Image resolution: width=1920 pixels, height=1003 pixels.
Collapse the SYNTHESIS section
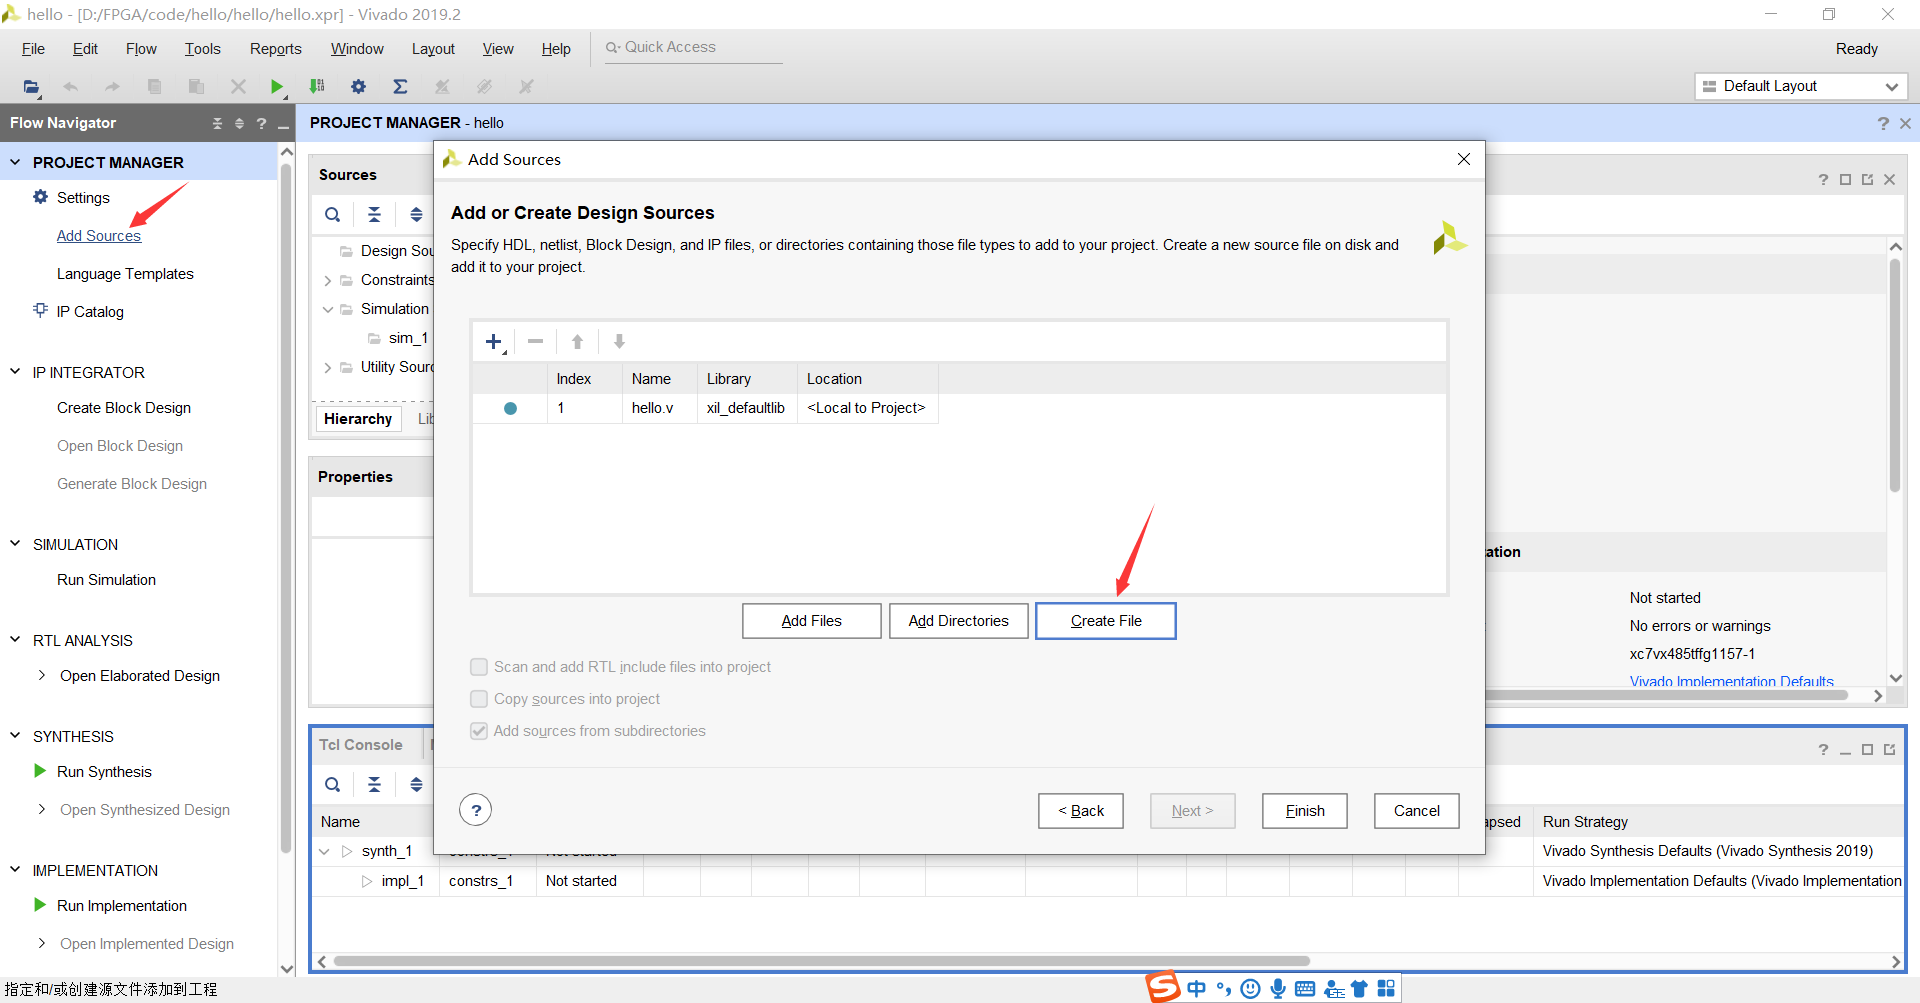[15, 736]
